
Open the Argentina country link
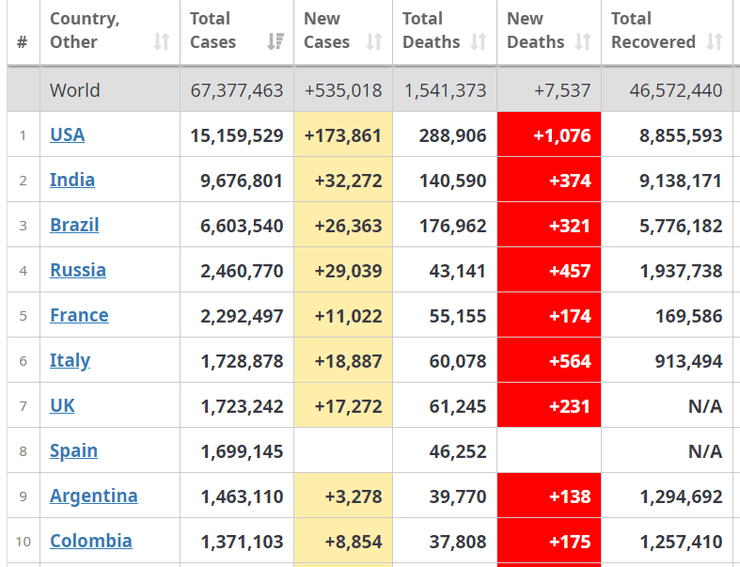94,496
